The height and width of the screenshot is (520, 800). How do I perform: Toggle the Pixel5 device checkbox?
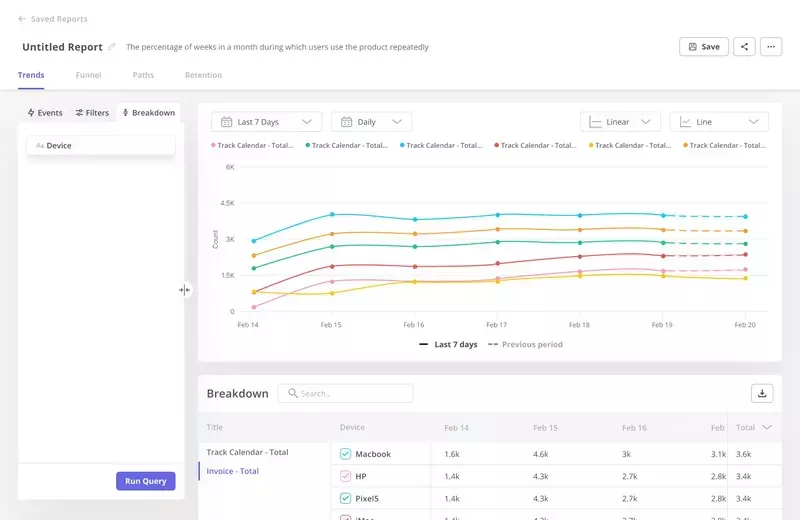tap(346, 498)
